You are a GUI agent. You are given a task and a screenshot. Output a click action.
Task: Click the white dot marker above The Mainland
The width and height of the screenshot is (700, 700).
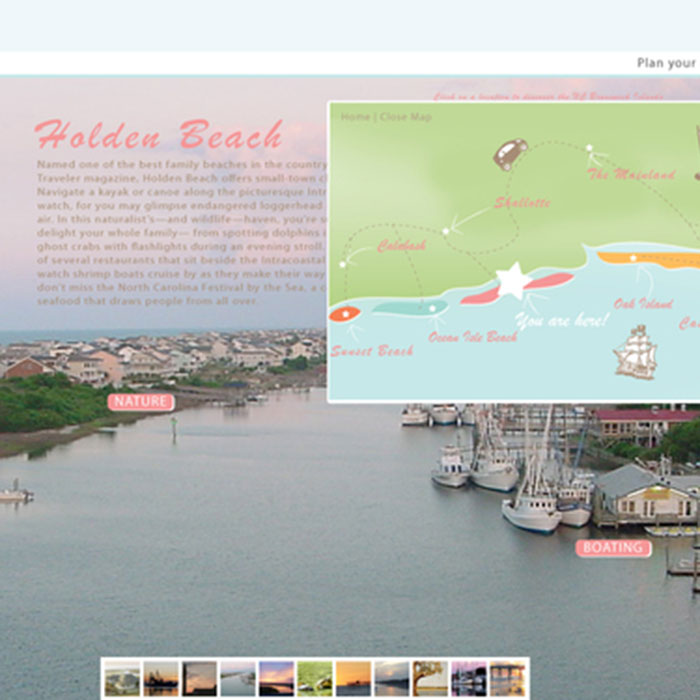tap(589, 147)
